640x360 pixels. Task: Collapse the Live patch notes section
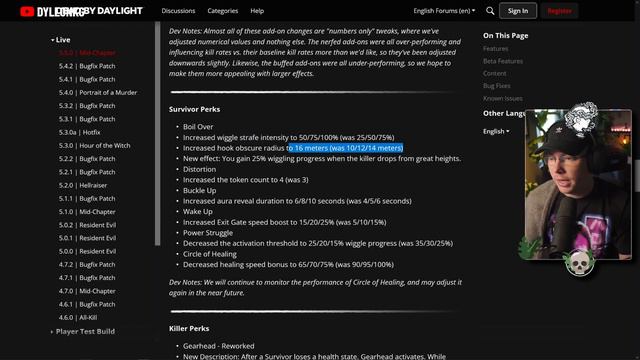60,40
